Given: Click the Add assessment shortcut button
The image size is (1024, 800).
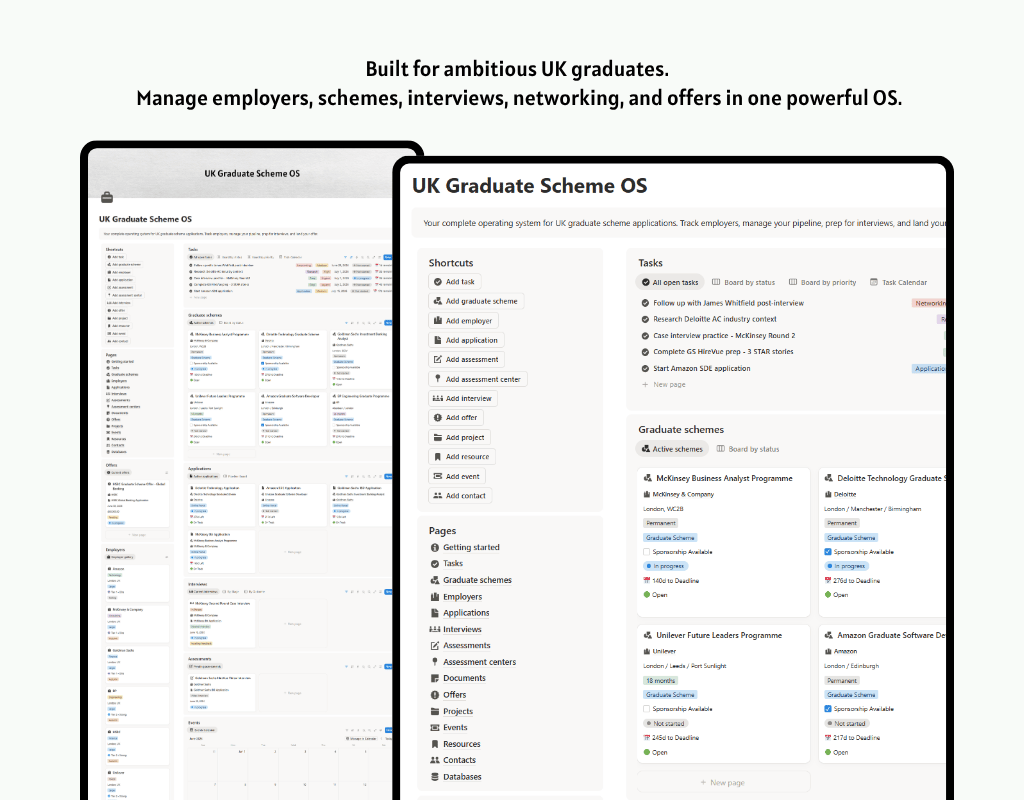Looking at the screenshot, I should coord(466,359).
